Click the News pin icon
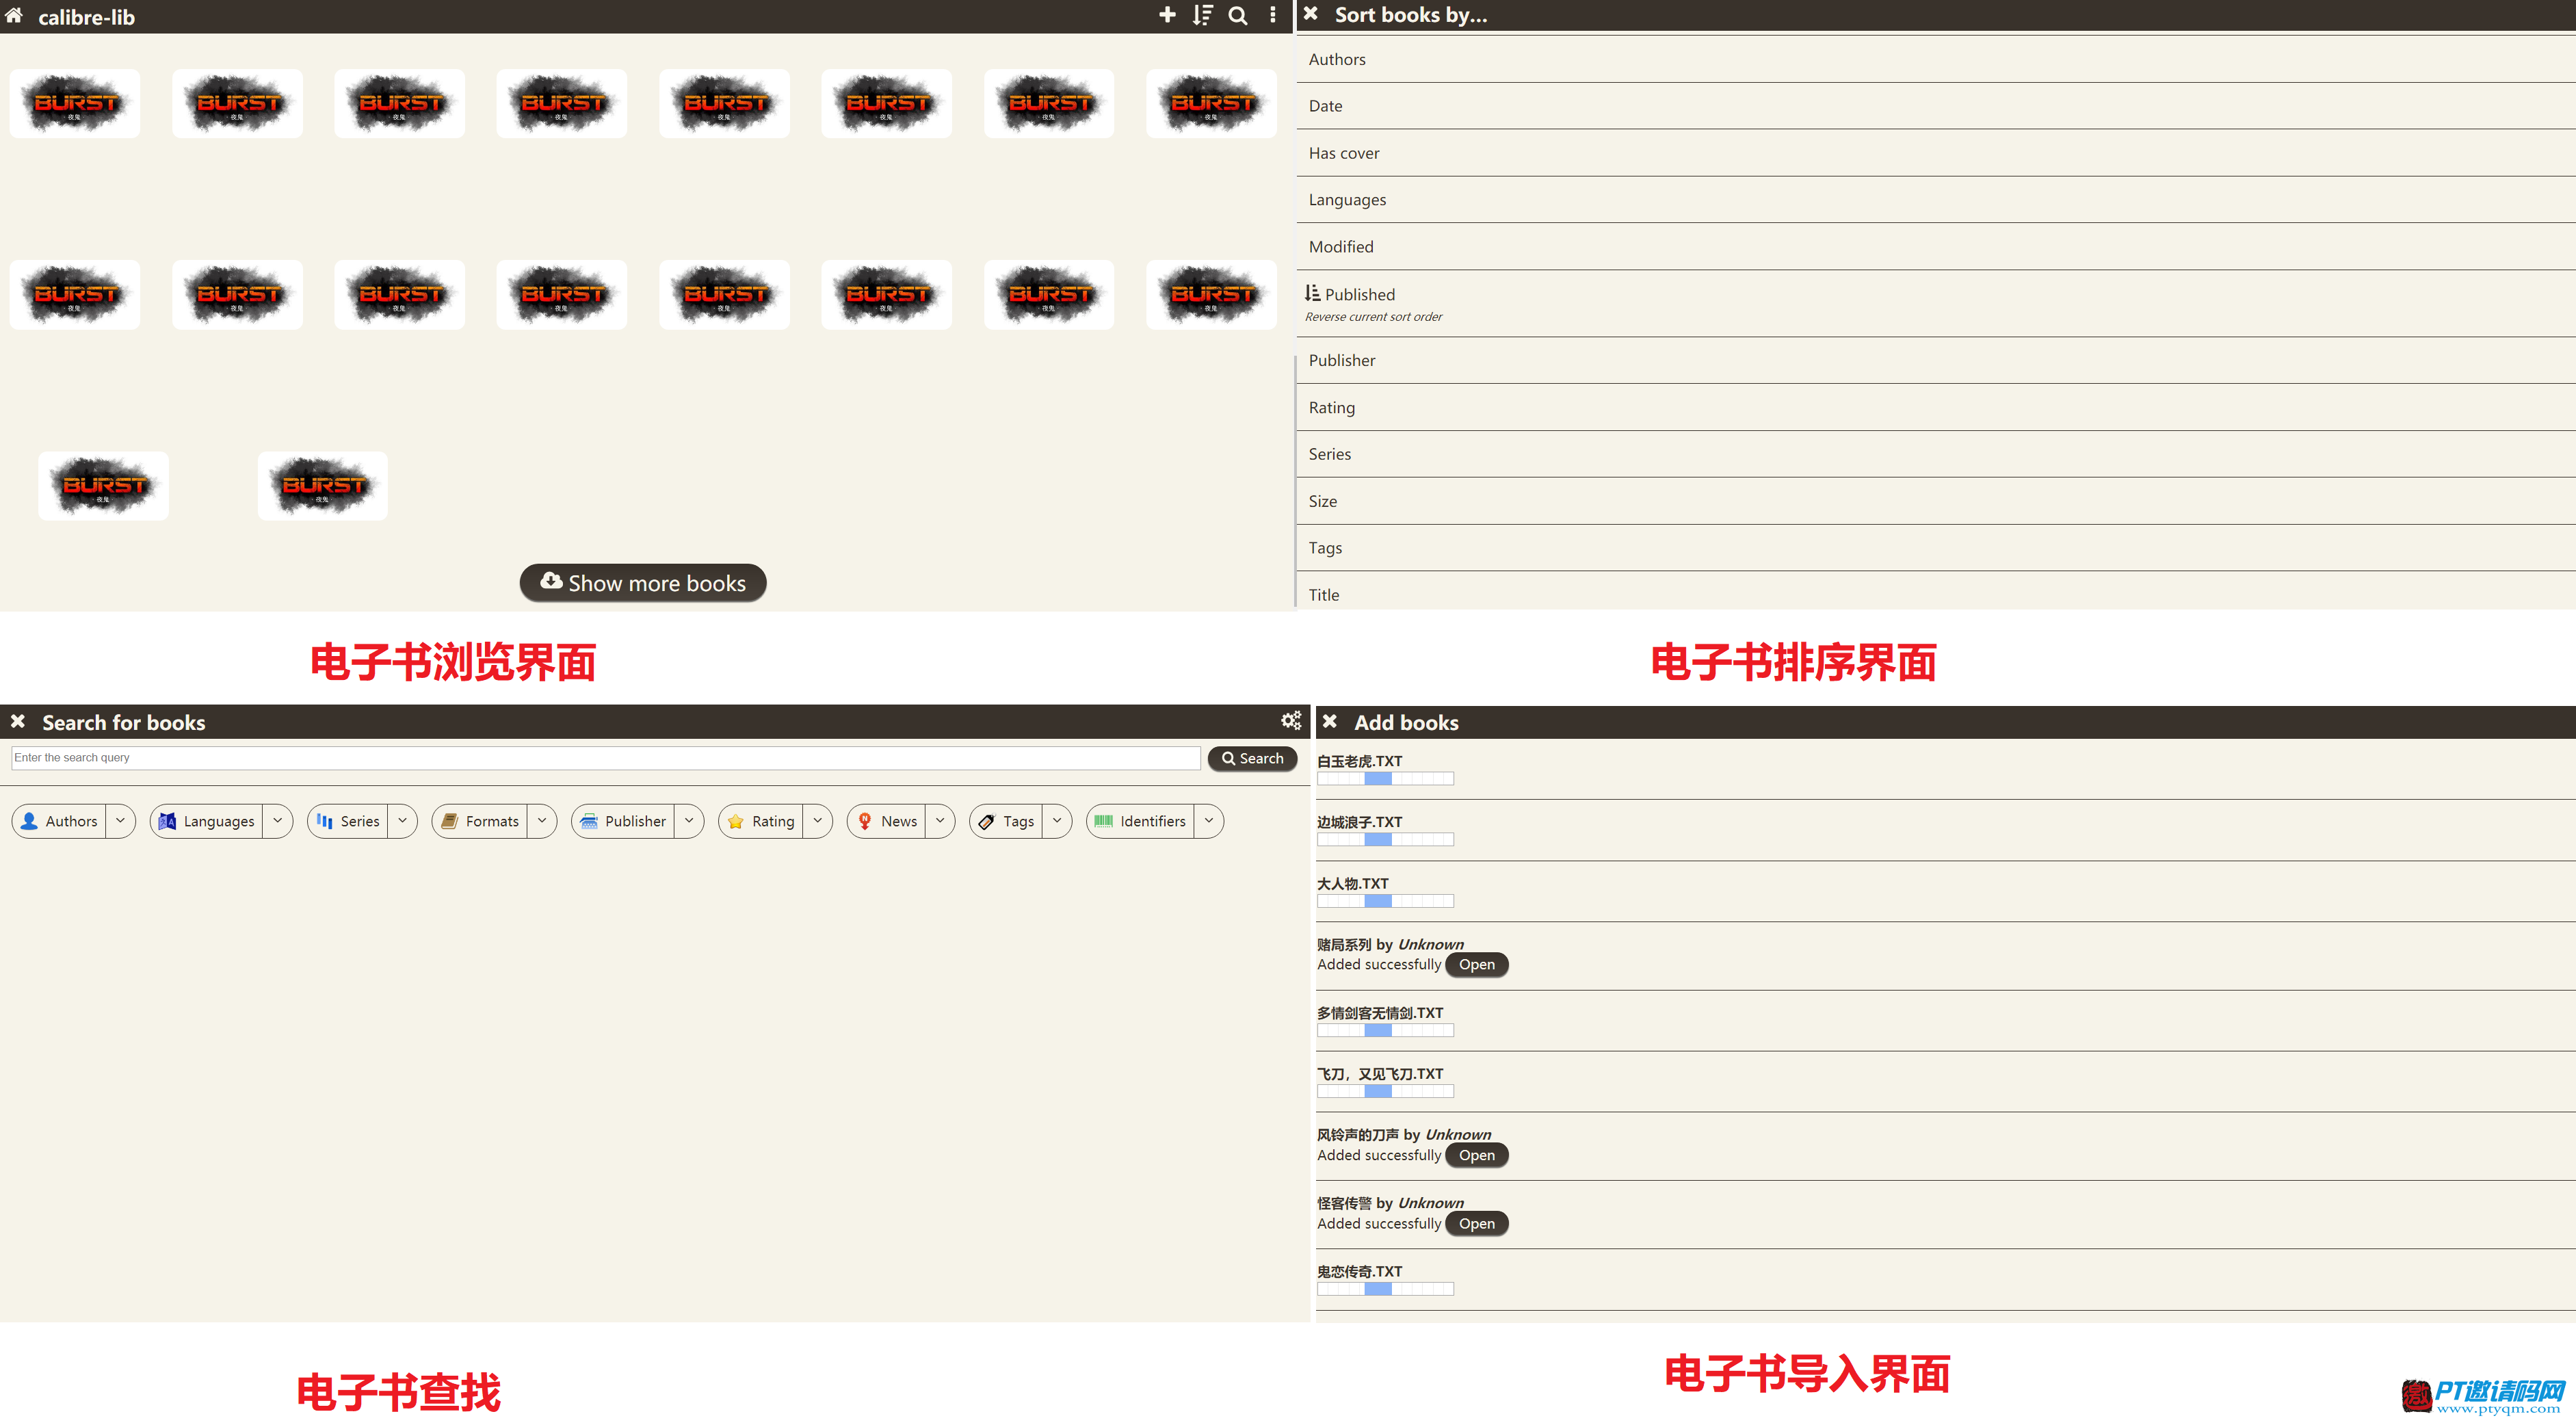The image size is (2576, 1427). 865,821
